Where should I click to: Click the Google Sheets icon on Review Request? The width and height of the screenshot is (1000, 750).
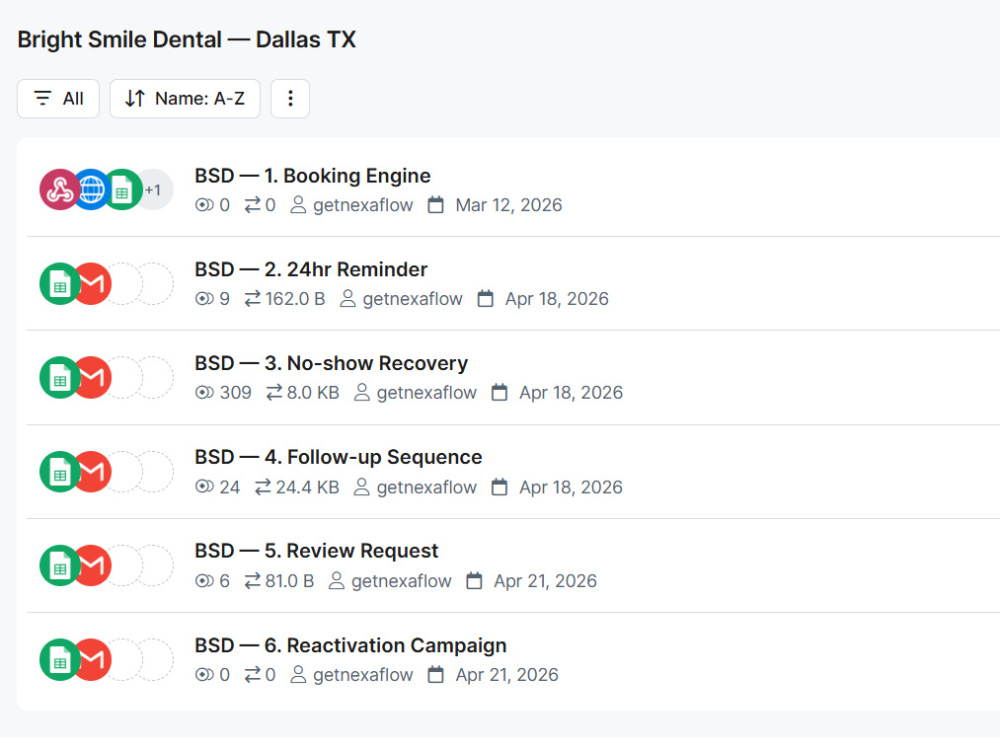point(60,566)
